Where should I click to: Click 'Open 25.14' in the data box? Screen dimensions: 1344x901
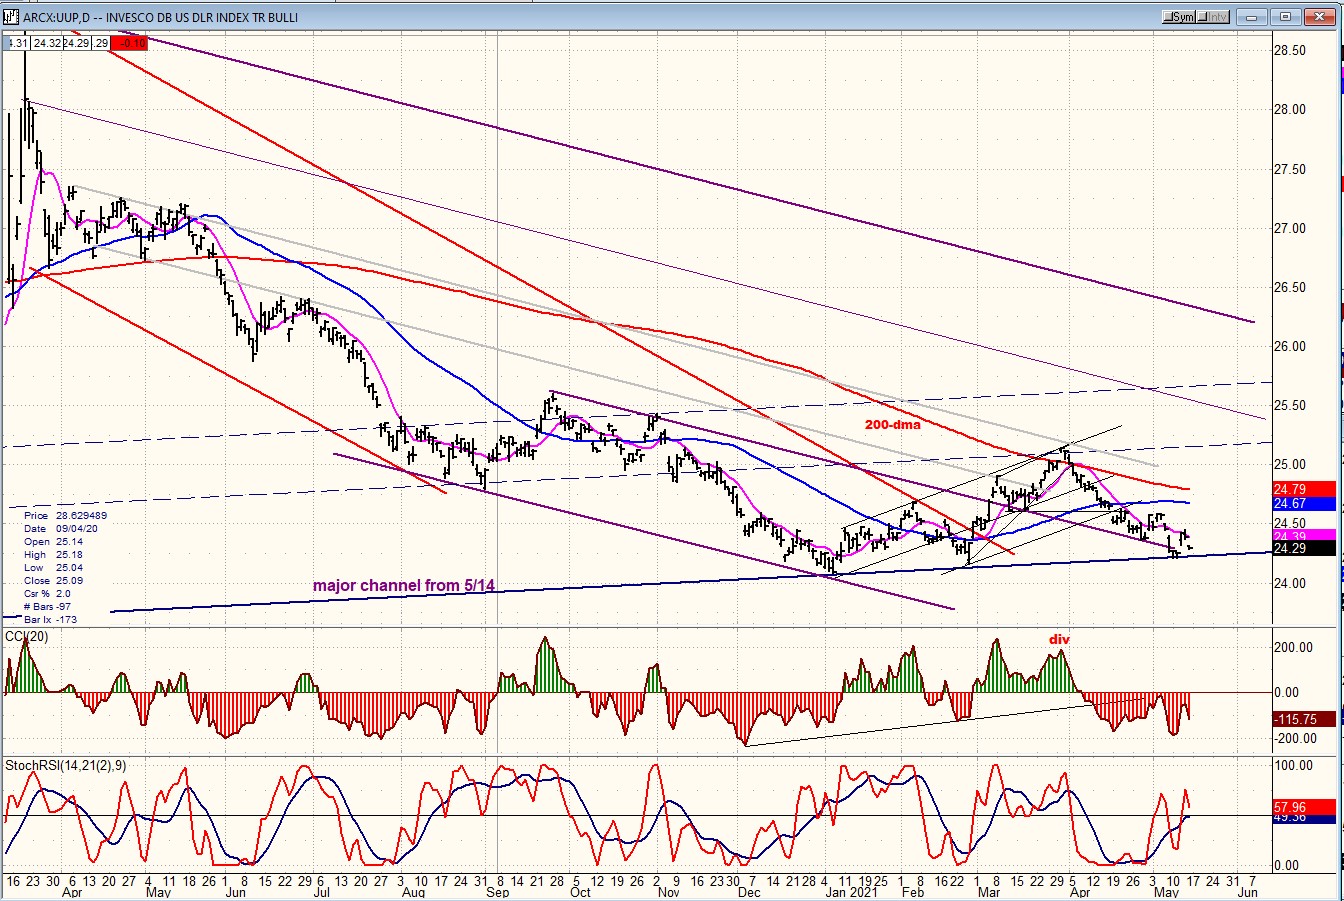(x=54, y=541)
